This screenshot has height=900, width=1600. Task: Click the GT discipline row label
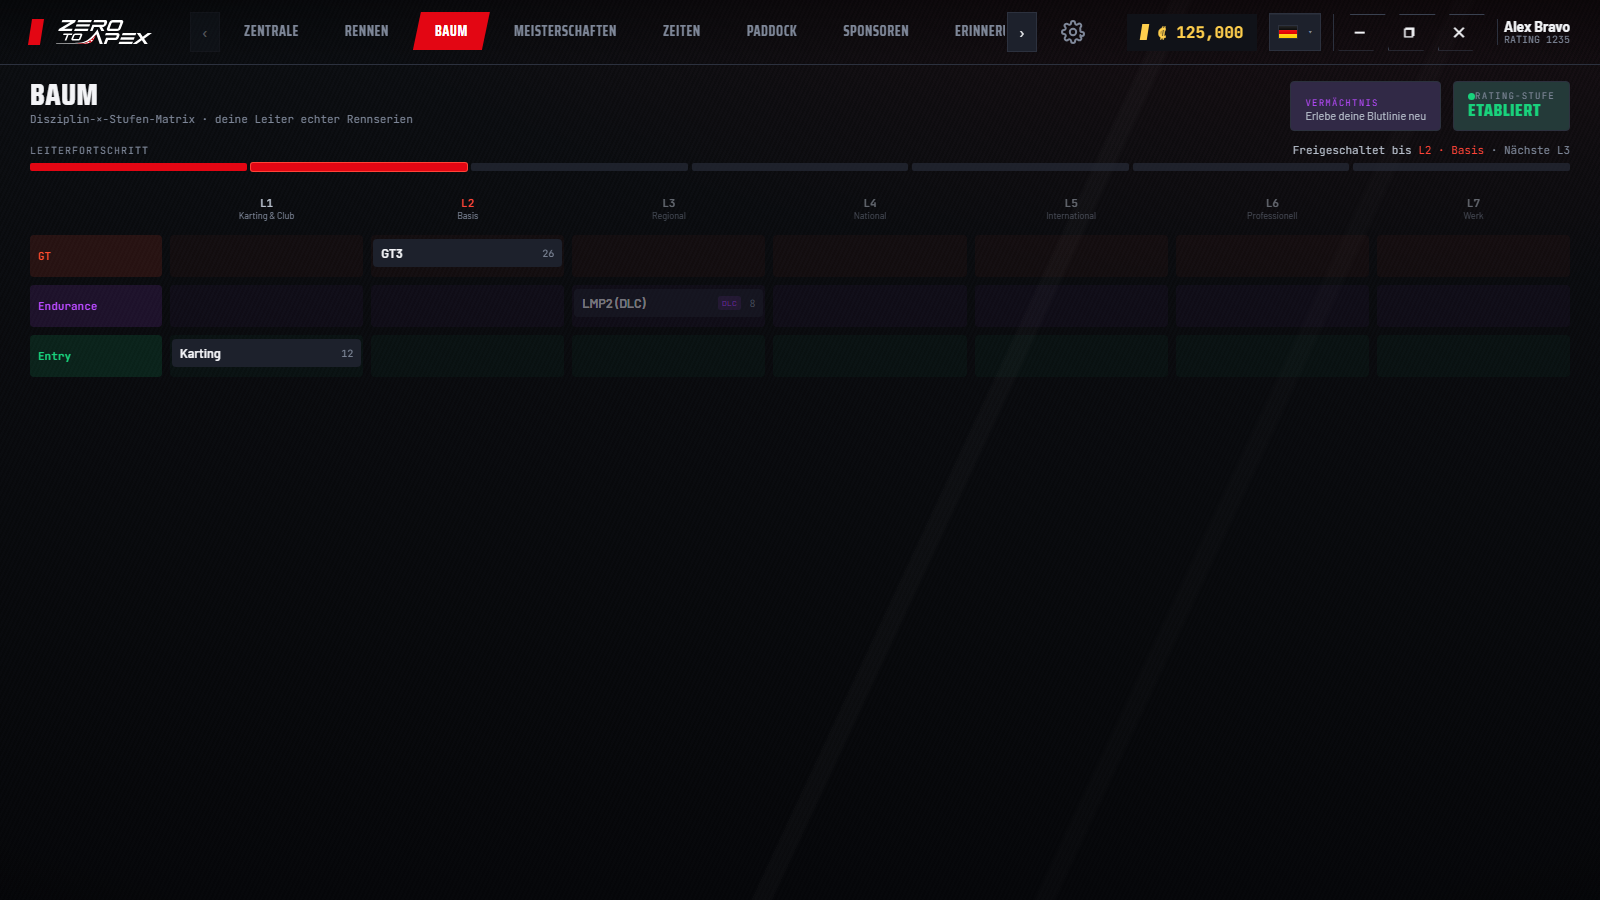[x=96, y=256]
